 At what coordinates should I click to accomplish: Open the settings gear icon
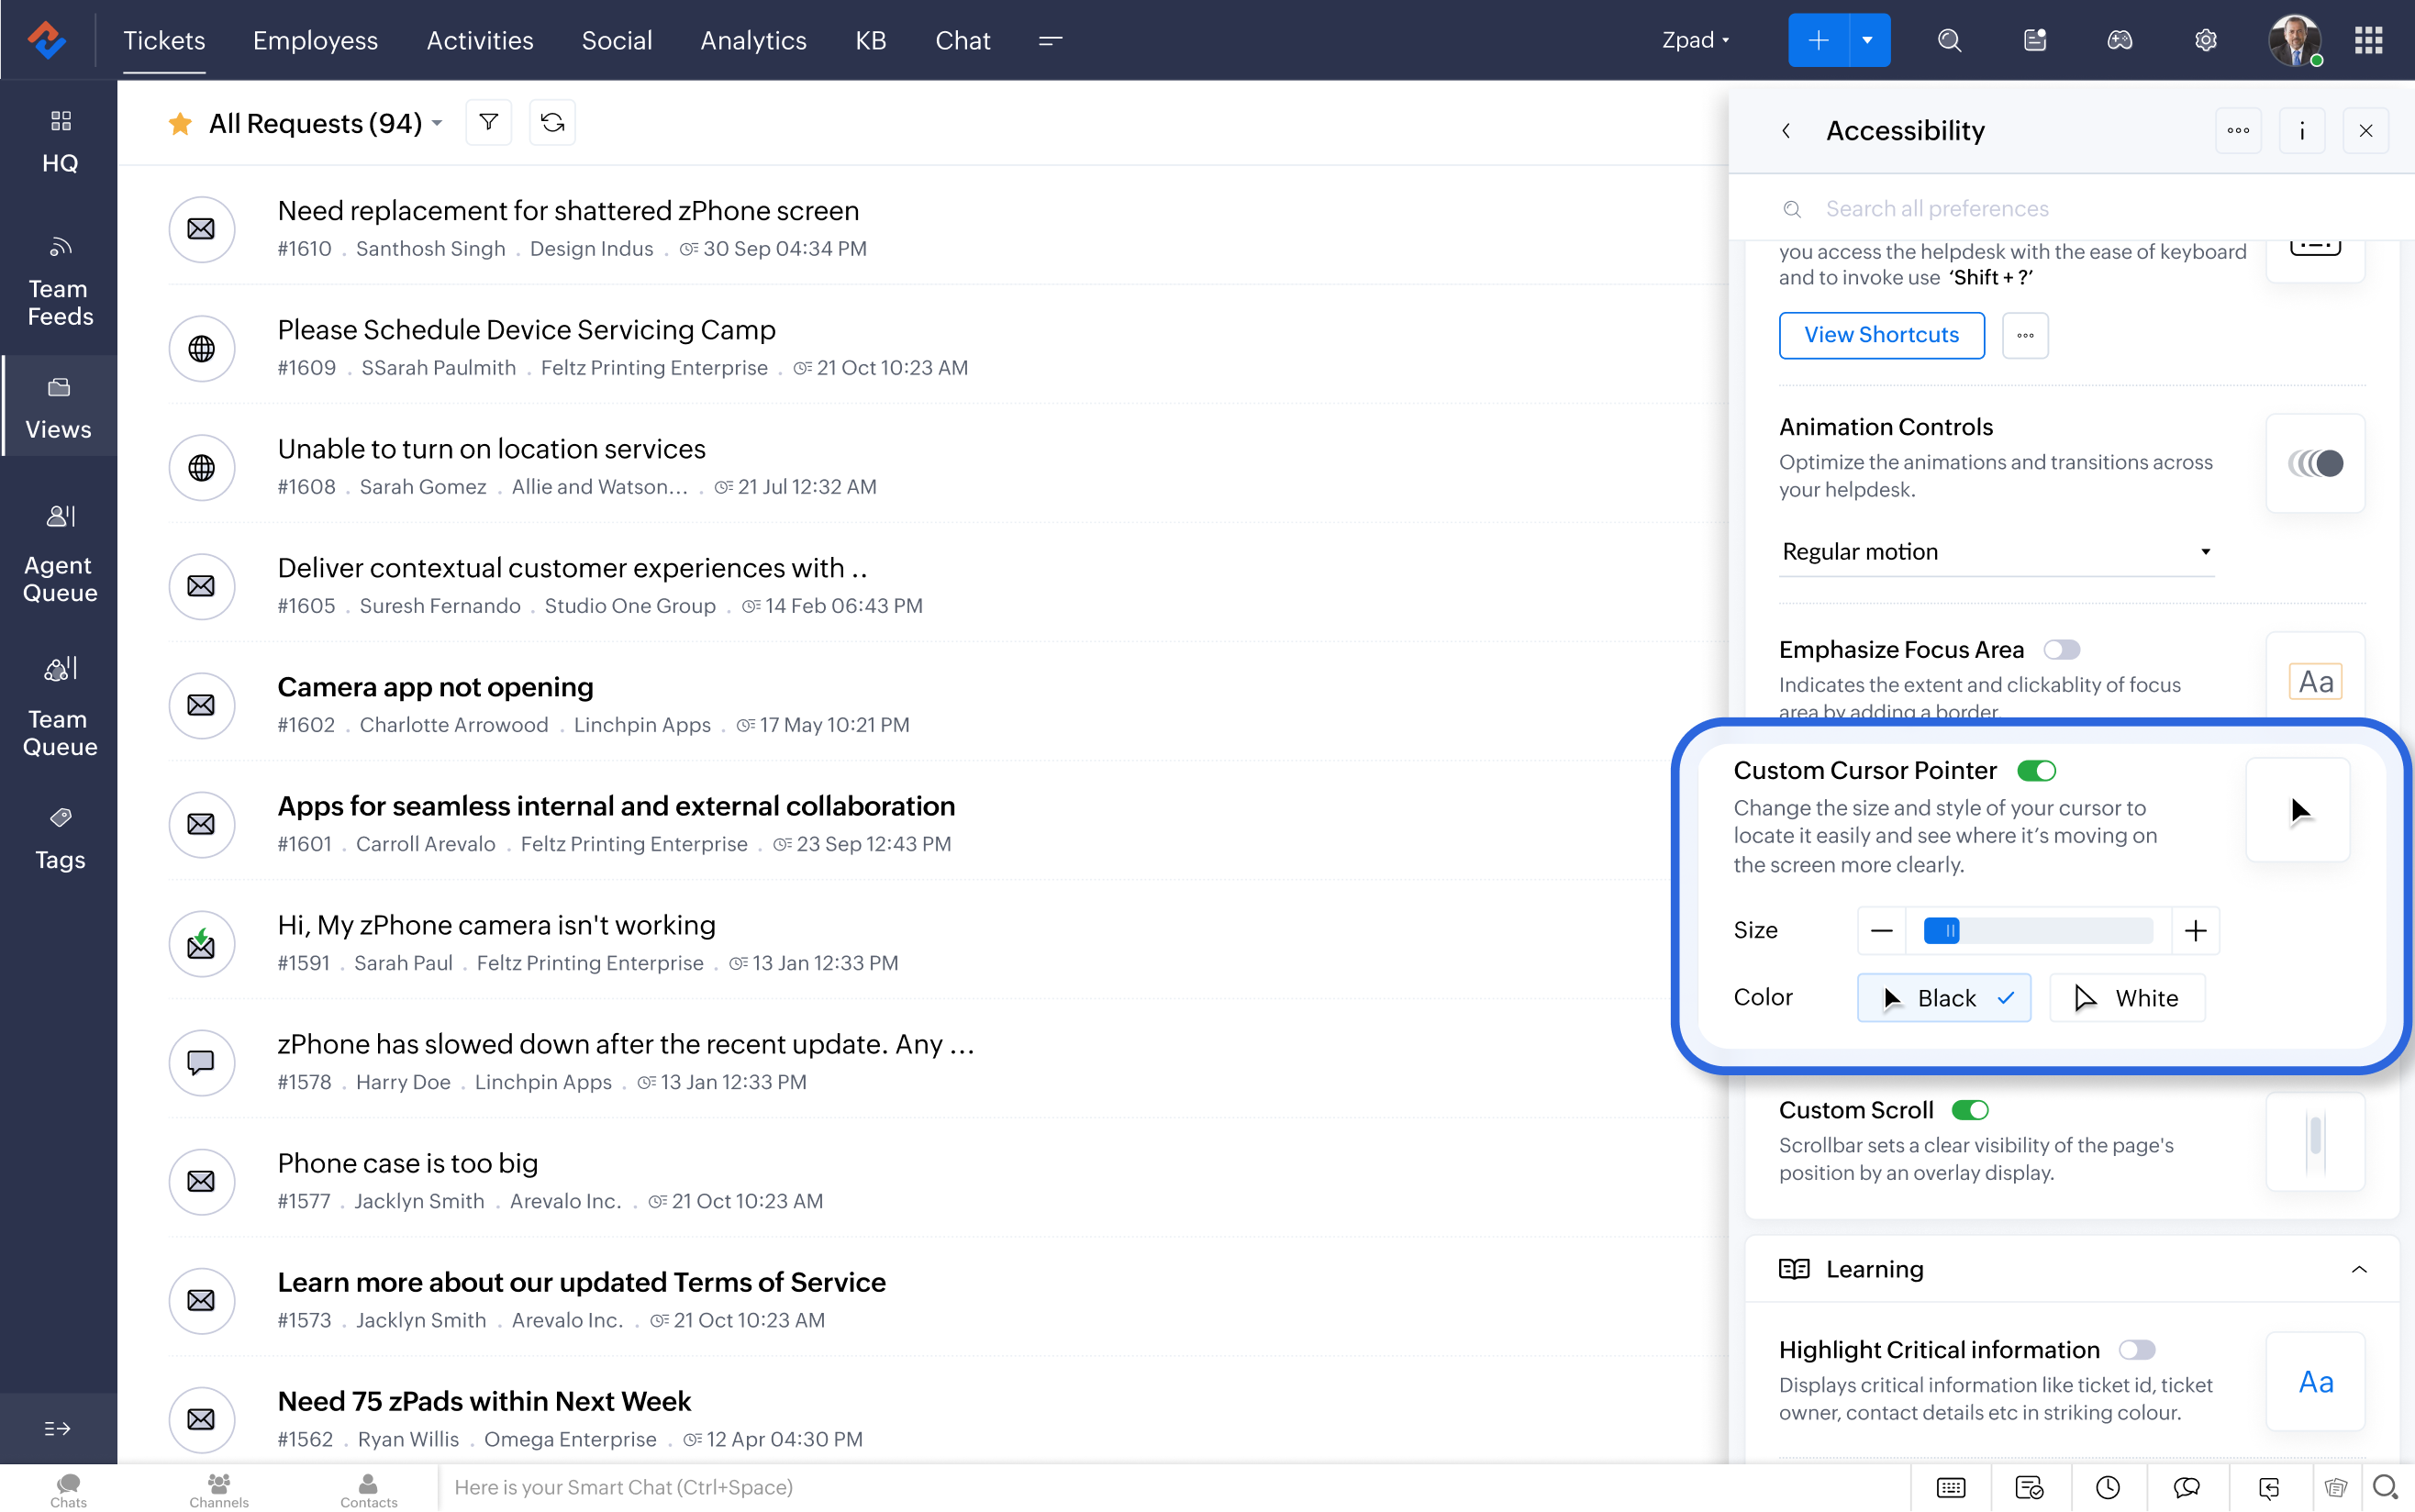pos(2205,41)
